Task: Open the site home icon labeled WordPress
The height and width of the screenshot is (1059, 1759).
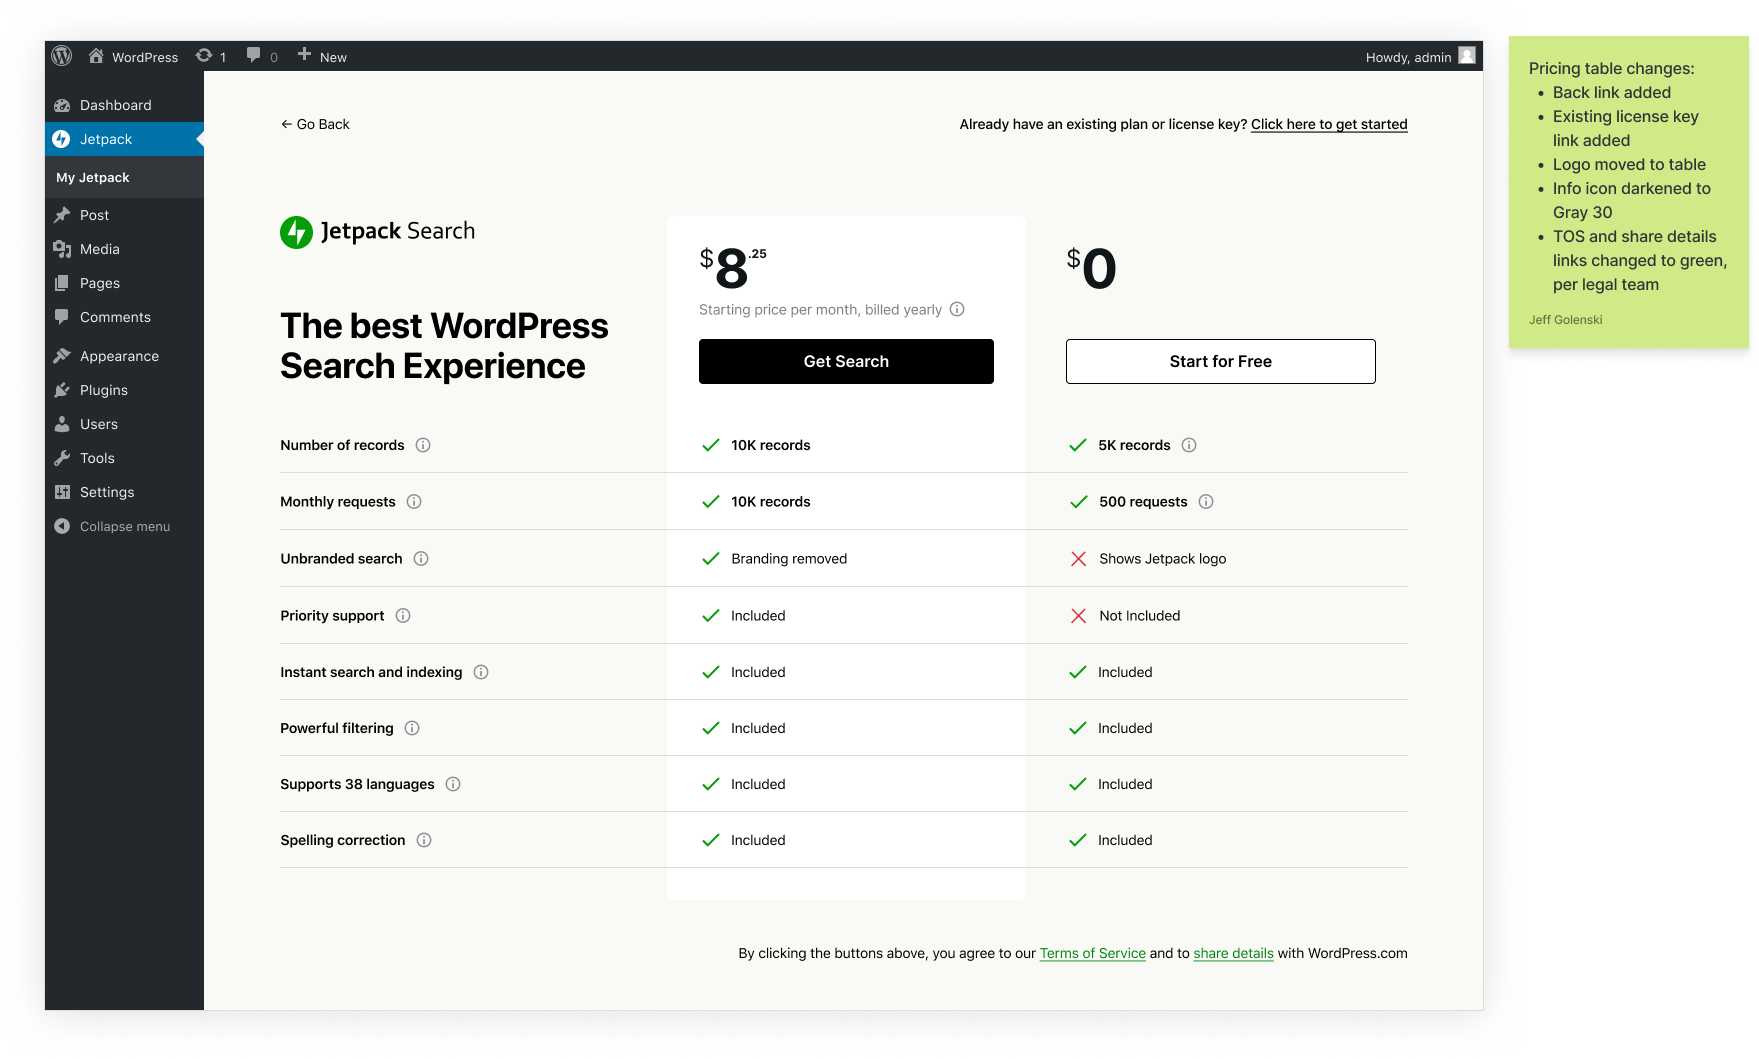Action: [x=96, y=56]
